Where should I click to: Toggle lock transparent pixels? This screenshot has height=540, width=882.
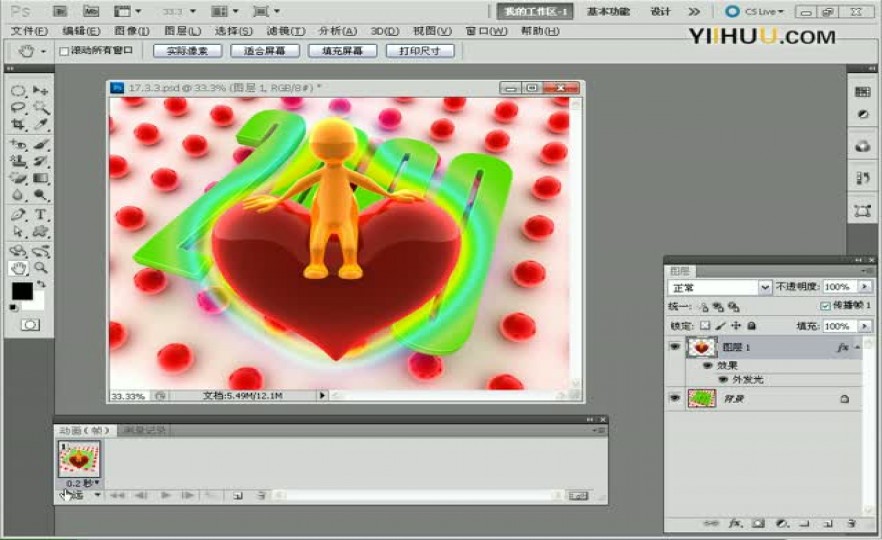705,326
